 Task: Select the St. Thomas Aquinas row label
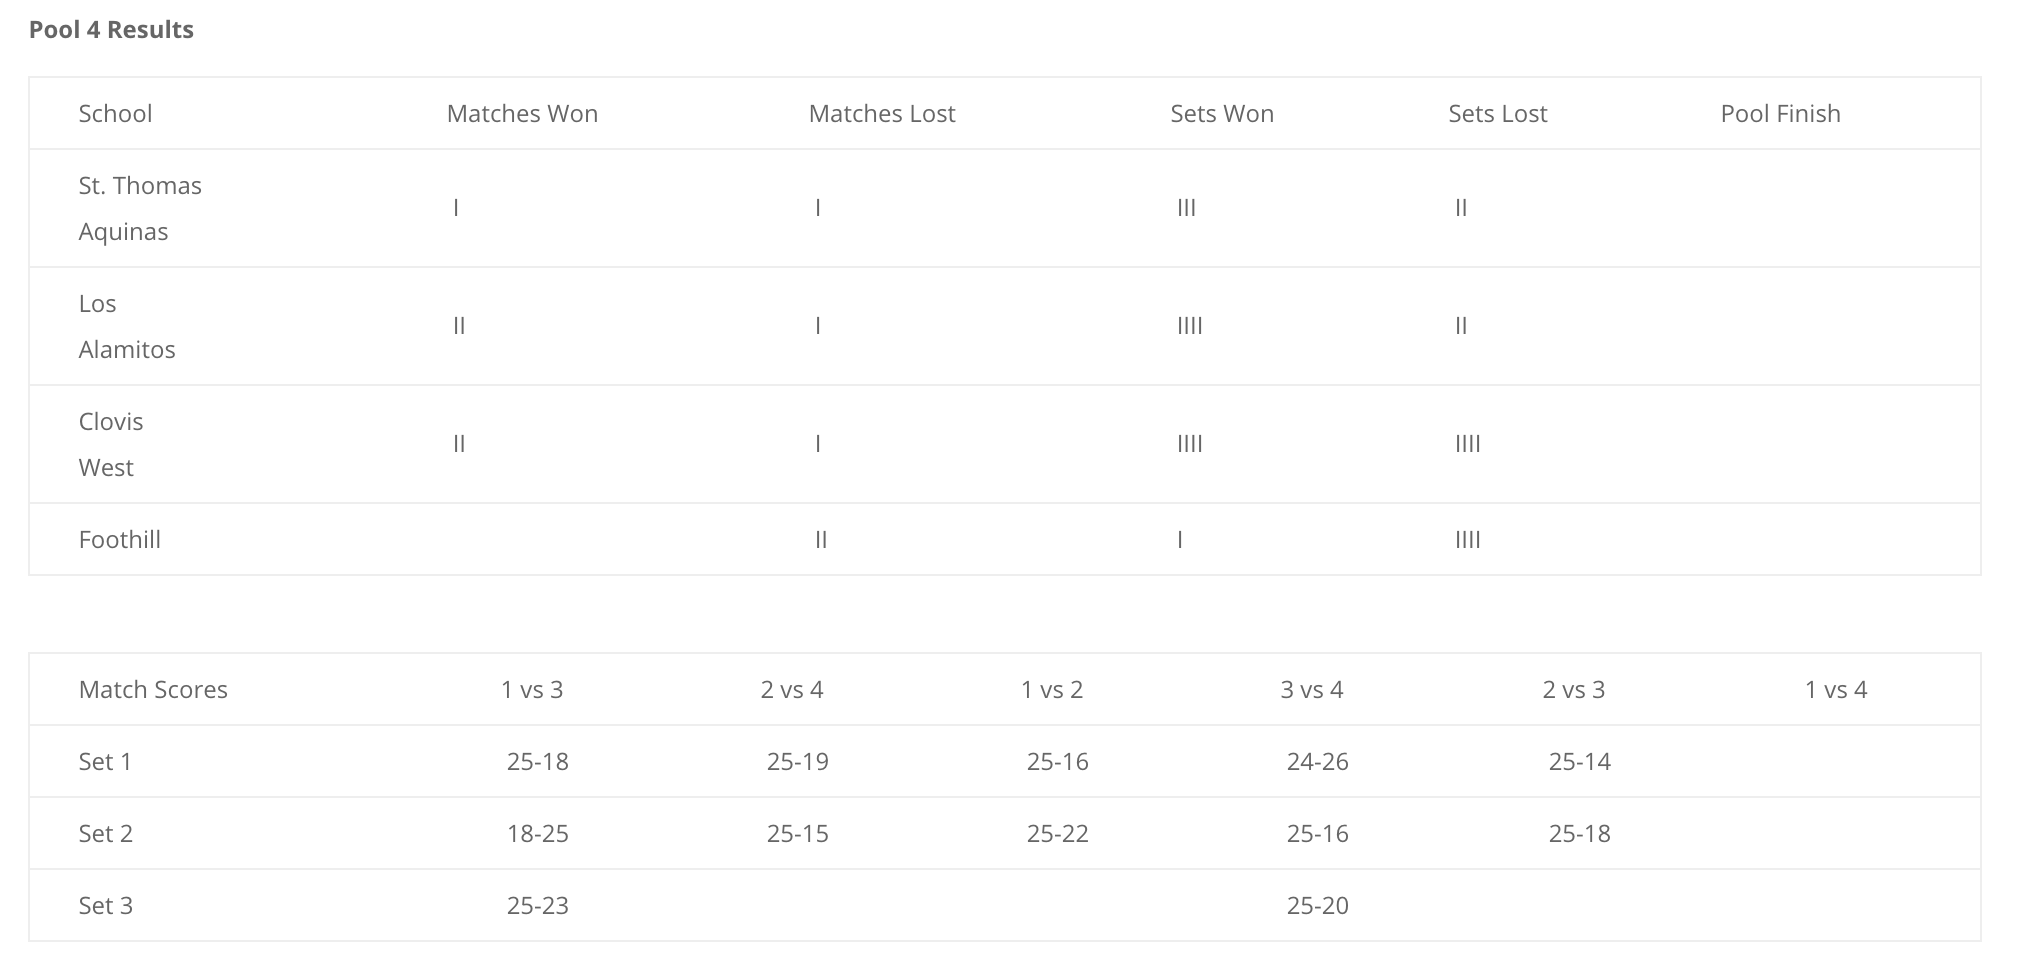pos(140,208)
